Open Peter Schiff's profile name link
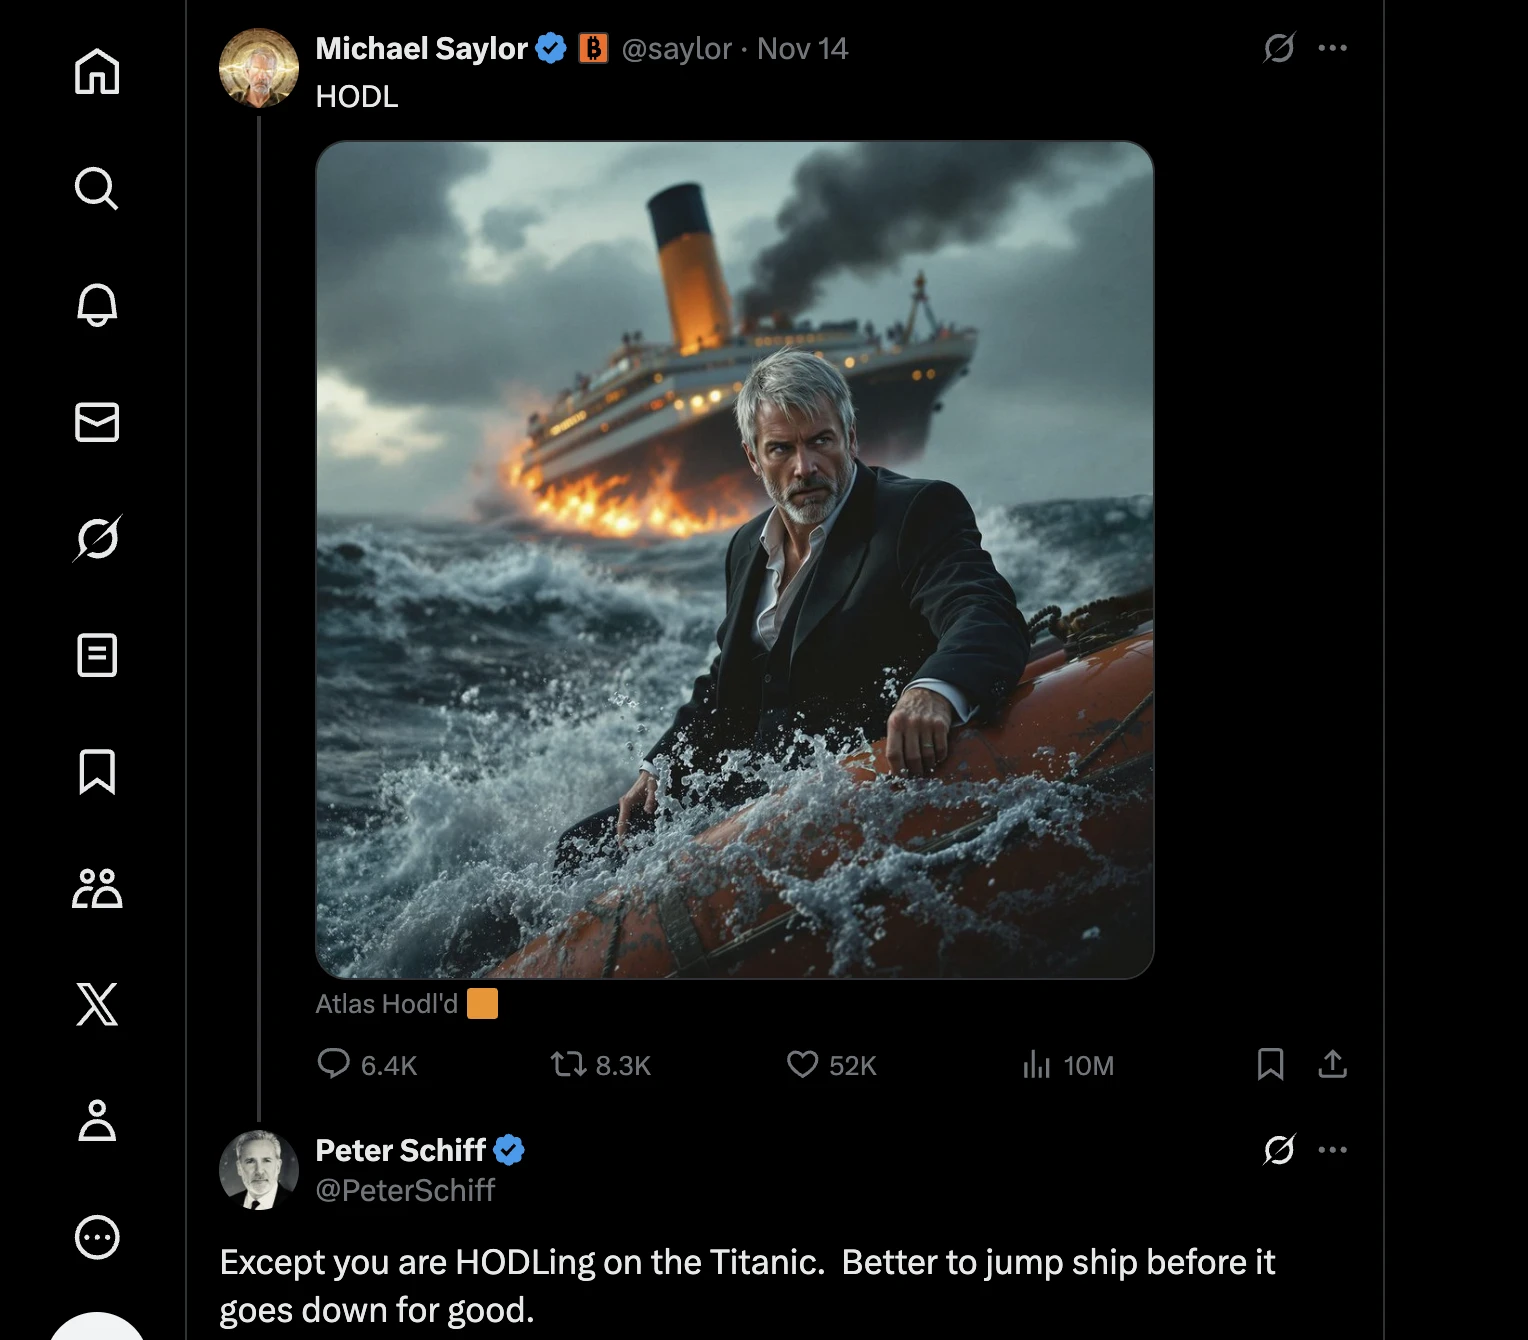The width and height of the screenshot is (1528, 1340). tap(400, 1151)
